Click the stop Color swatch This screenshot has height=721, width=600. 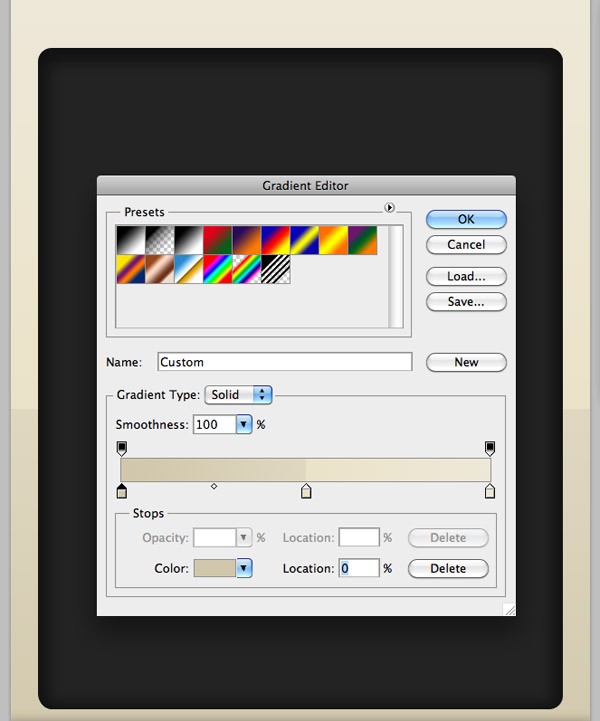(215, 568)
